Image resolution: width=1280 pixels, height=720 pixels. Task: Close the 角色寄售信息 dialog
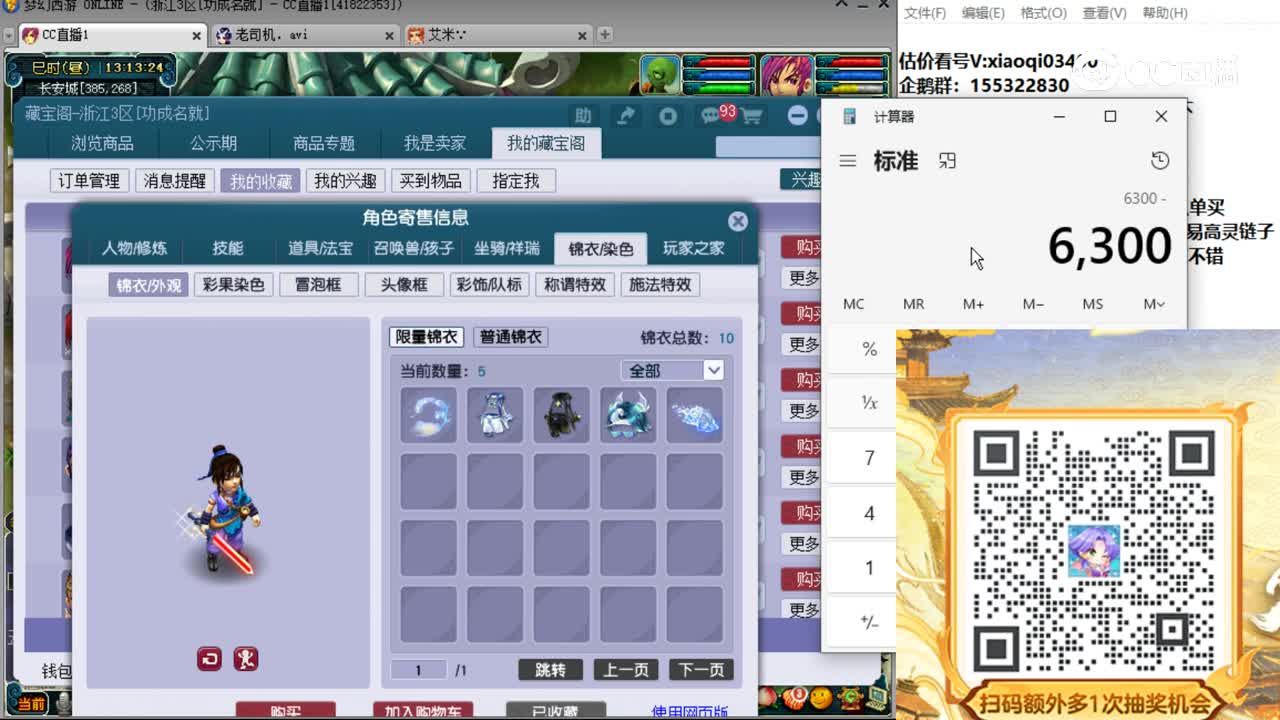click(x=738, y=221)
